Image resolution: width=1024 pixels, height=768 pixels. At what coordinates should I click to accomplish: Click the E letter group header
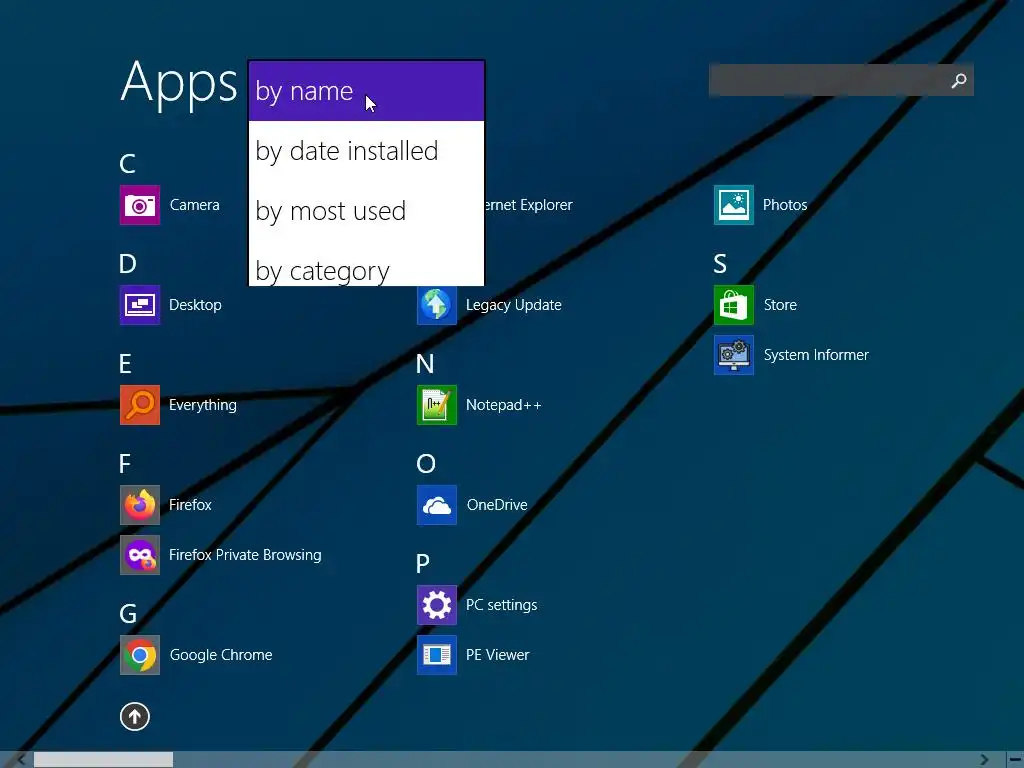pyautogui.click(x=125, y=364)
